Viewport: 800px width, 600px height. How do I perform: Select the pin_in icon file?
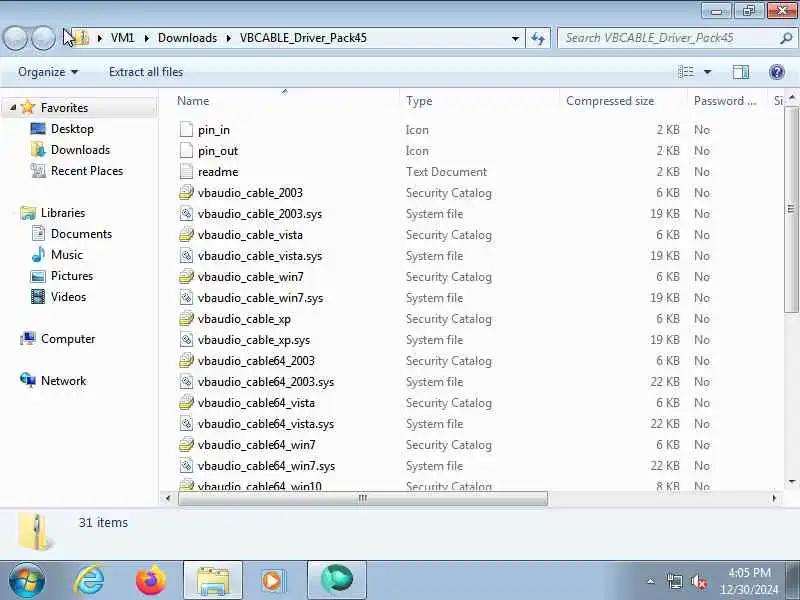coord(186,130)
